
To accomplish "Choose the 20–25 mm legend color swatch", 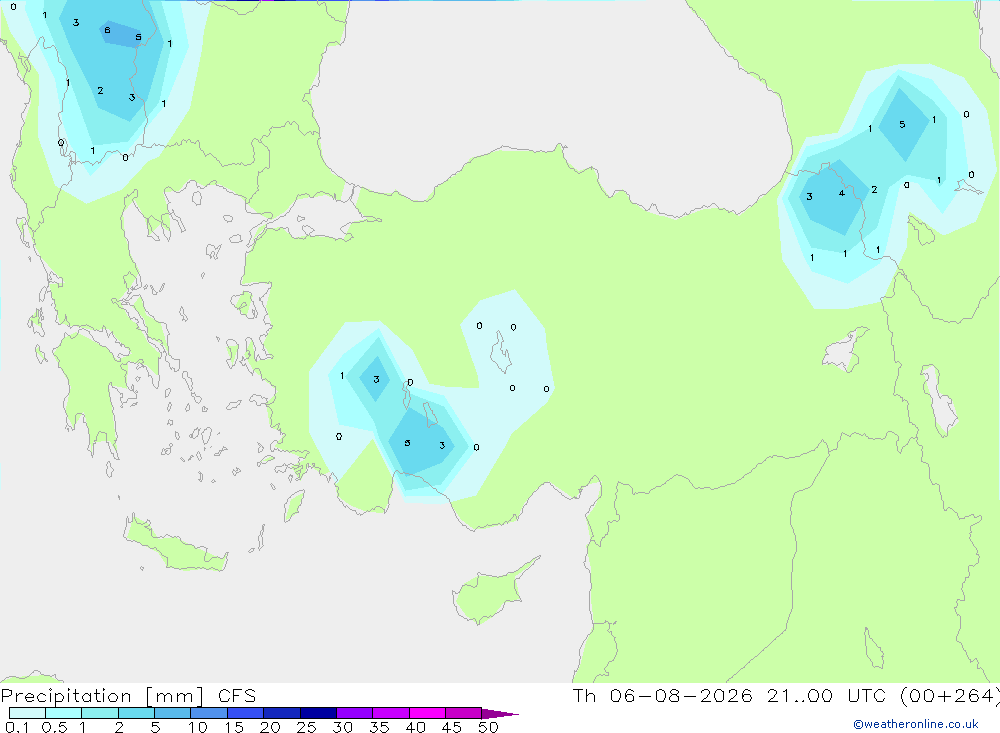I will pyautogui.click(x=282, y=713).
